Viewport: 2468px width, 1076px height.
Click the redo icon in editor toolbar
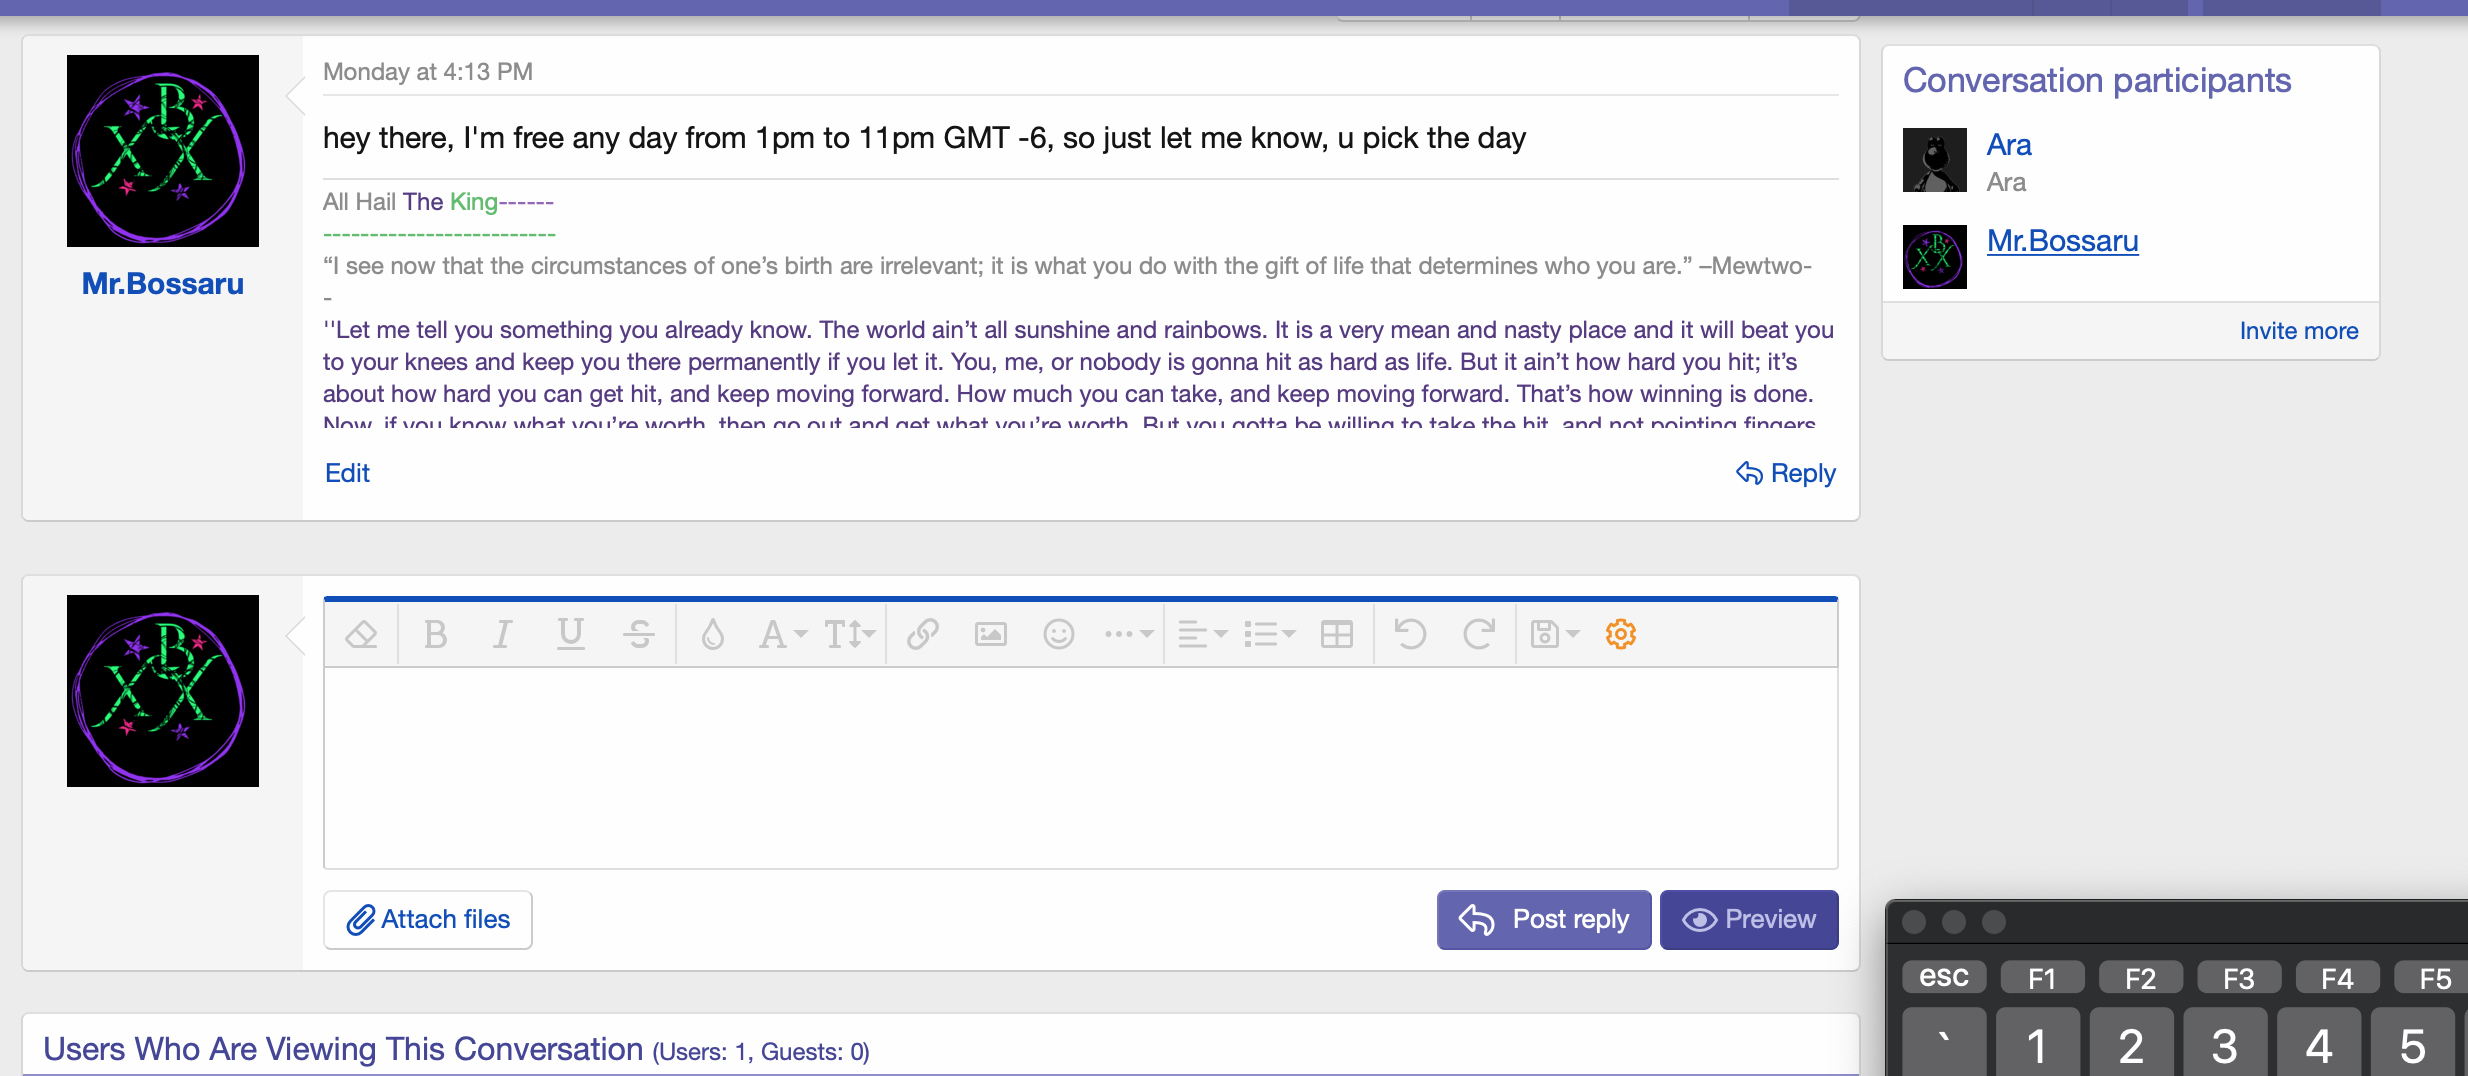pyautogui.click(x=1478, y=634)
